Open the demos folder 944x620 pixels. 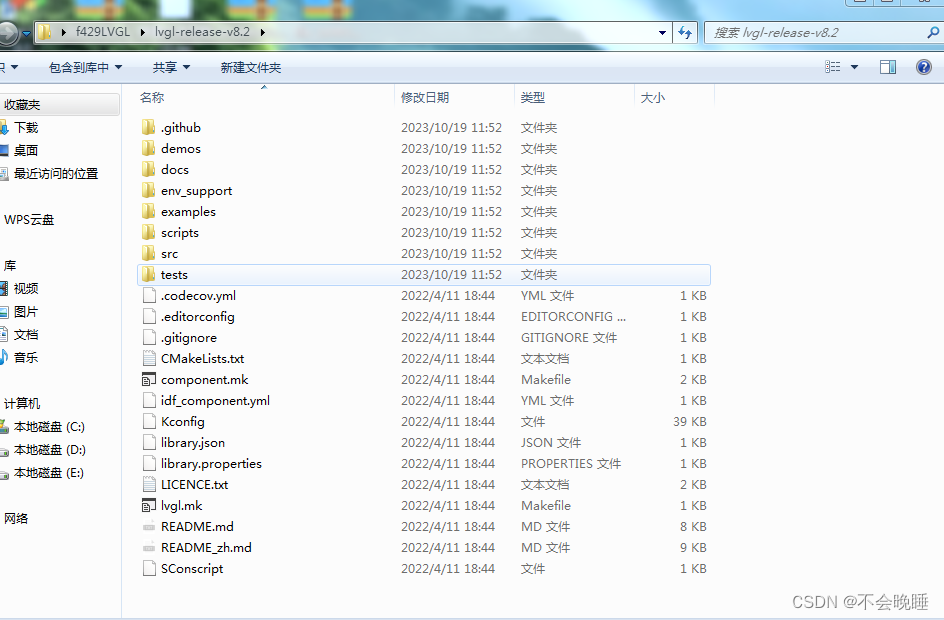[179, 148]
